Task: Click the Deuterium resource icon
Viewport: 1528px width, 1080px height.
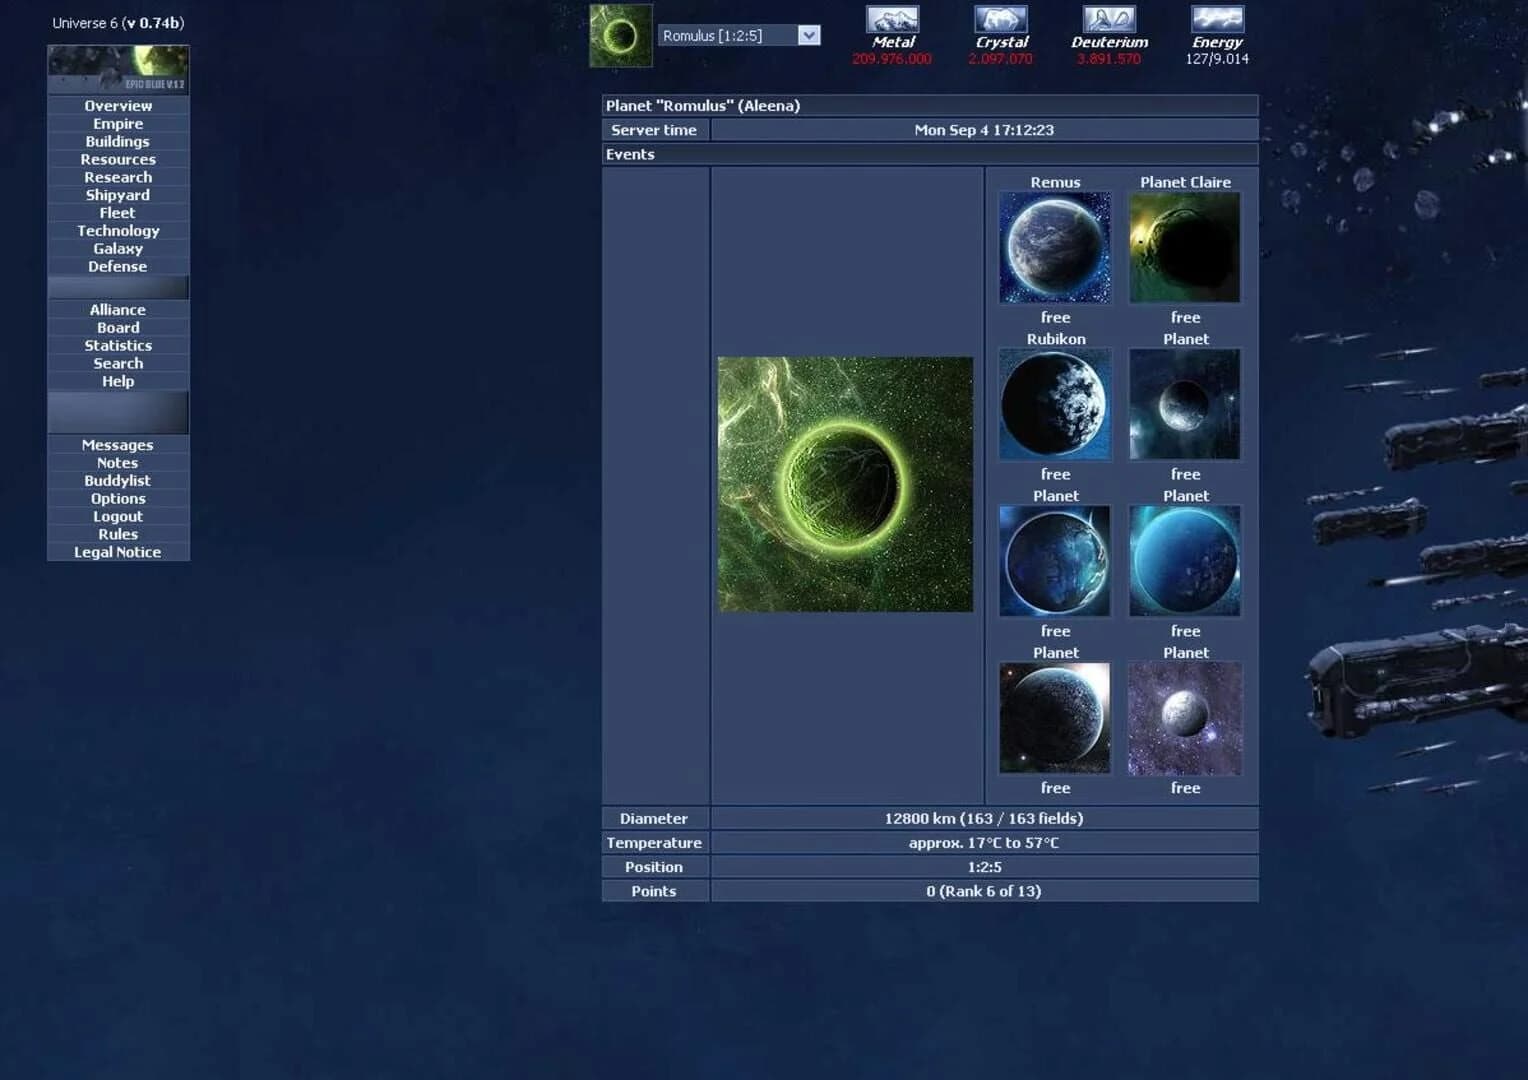Action: [x=1108, y=22]
